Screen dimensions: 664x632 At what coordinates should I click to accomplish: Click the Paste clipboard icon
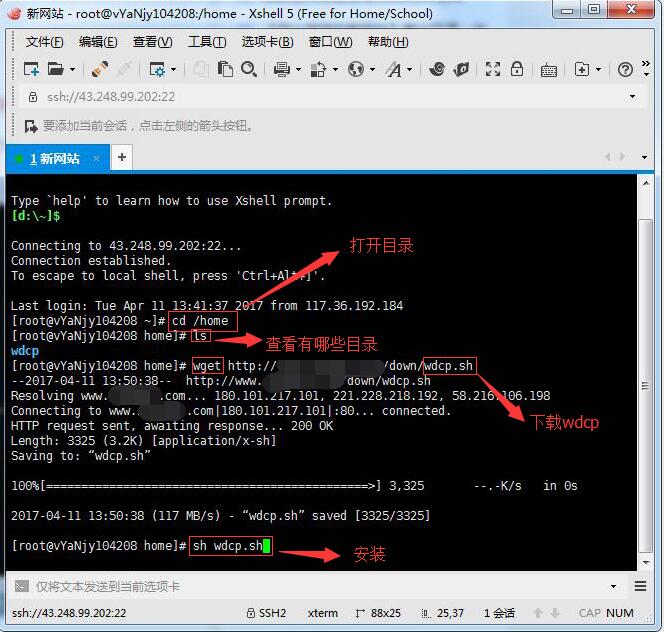click(x=225, y=69)
